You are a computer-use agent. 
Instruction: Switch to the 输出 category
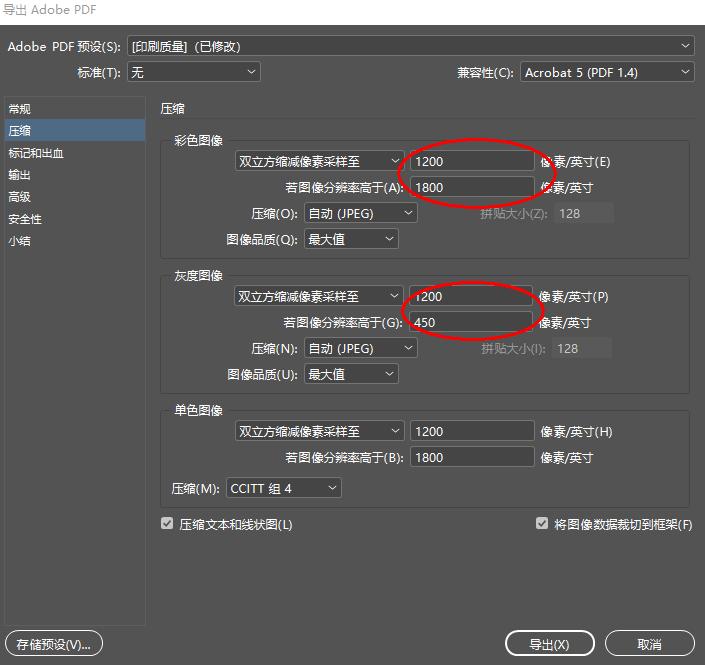(x=75, y=175)
